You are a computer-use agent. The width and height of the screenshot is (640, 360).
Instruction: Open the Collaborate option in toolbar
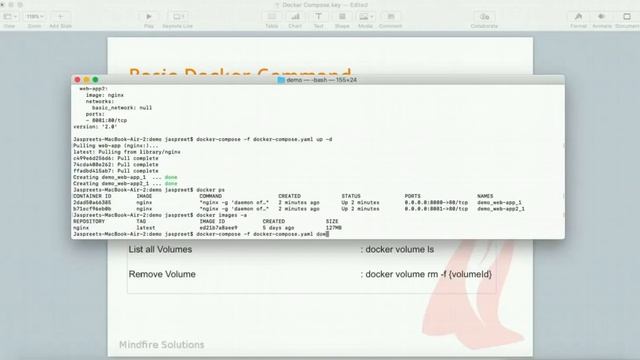point(484,17)
